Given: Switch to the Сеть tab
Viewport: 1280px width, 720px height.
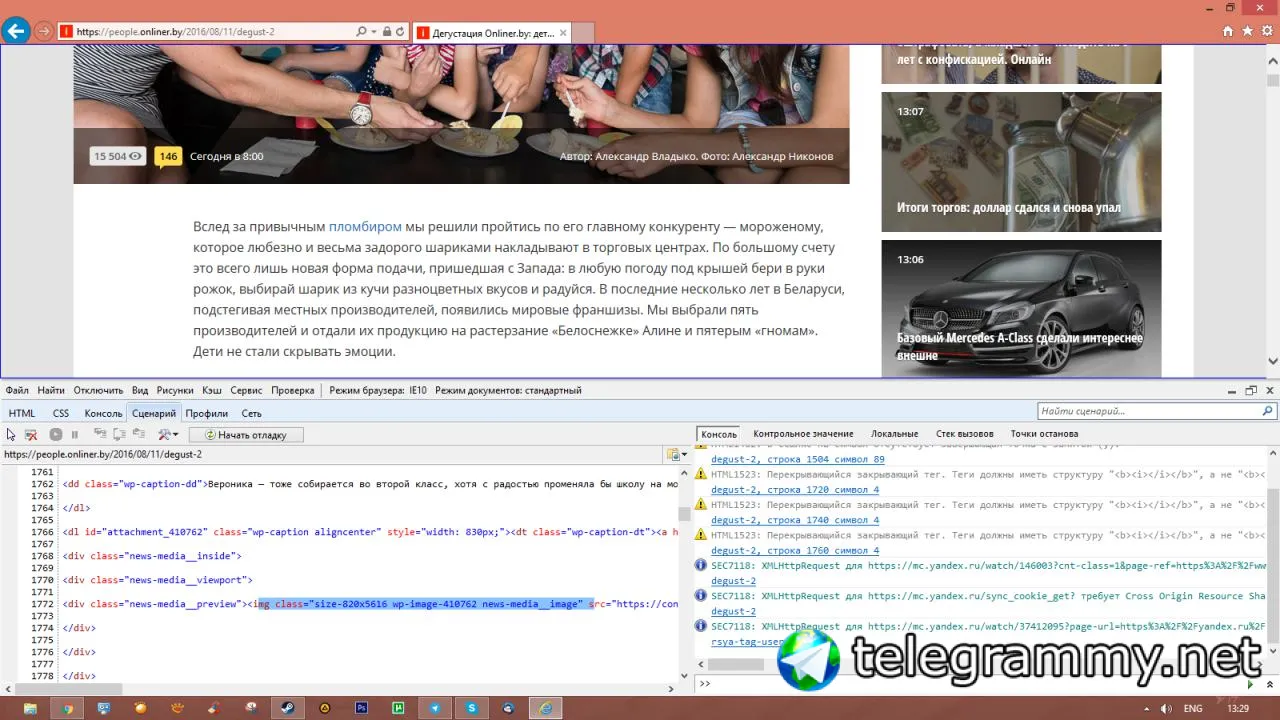Looking at the screenshot, I should click(x=251, y=413).
